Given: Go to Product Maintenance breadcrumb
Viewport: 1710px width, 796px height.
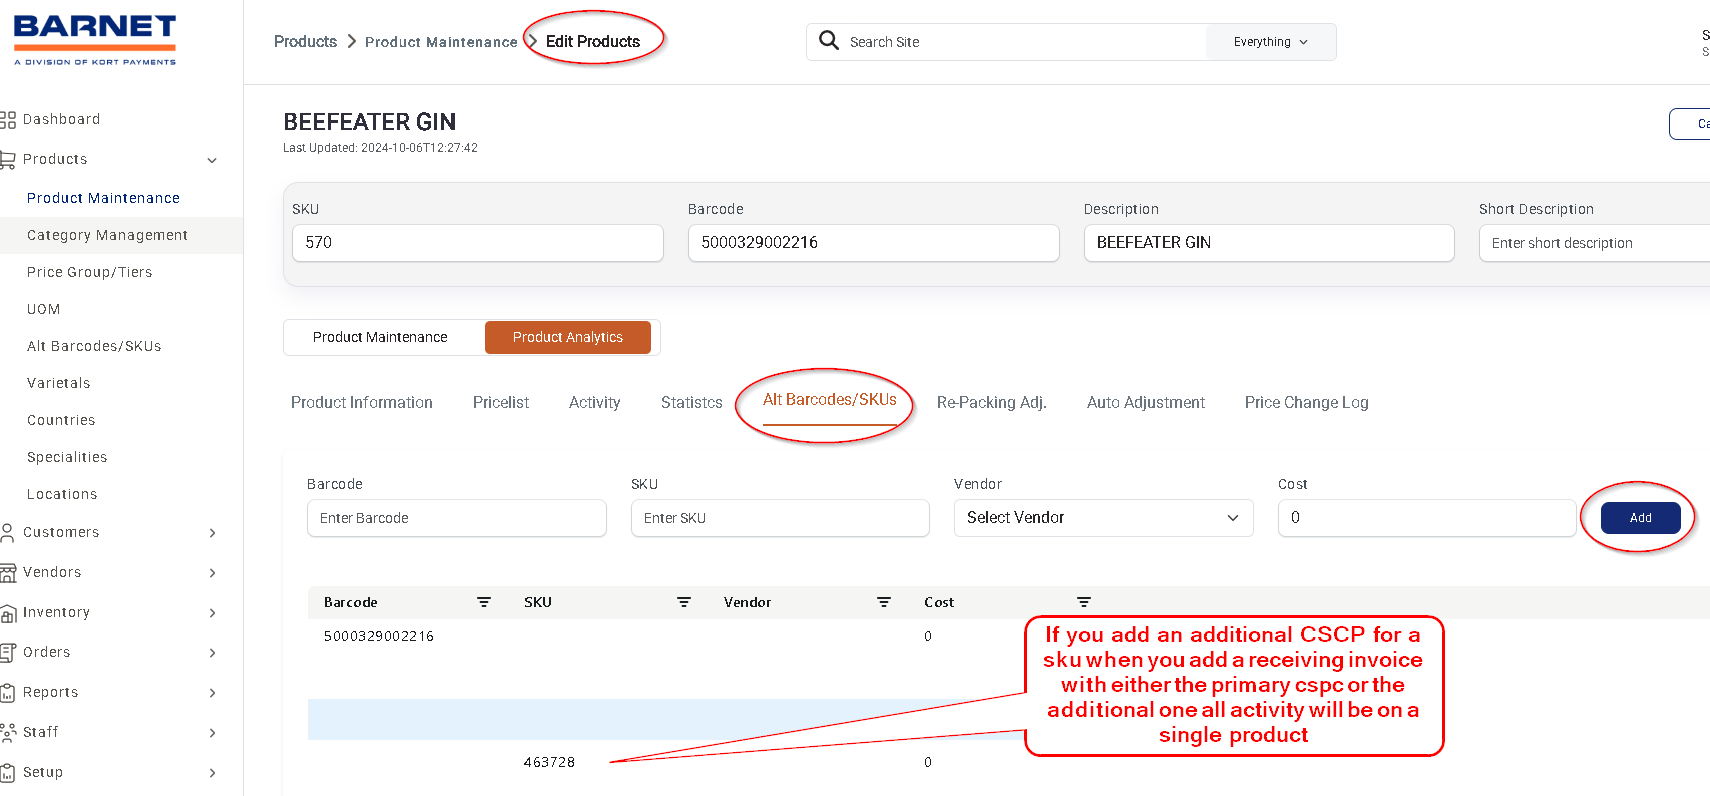Looking at the screenshot, I should [x=441, y=42].
